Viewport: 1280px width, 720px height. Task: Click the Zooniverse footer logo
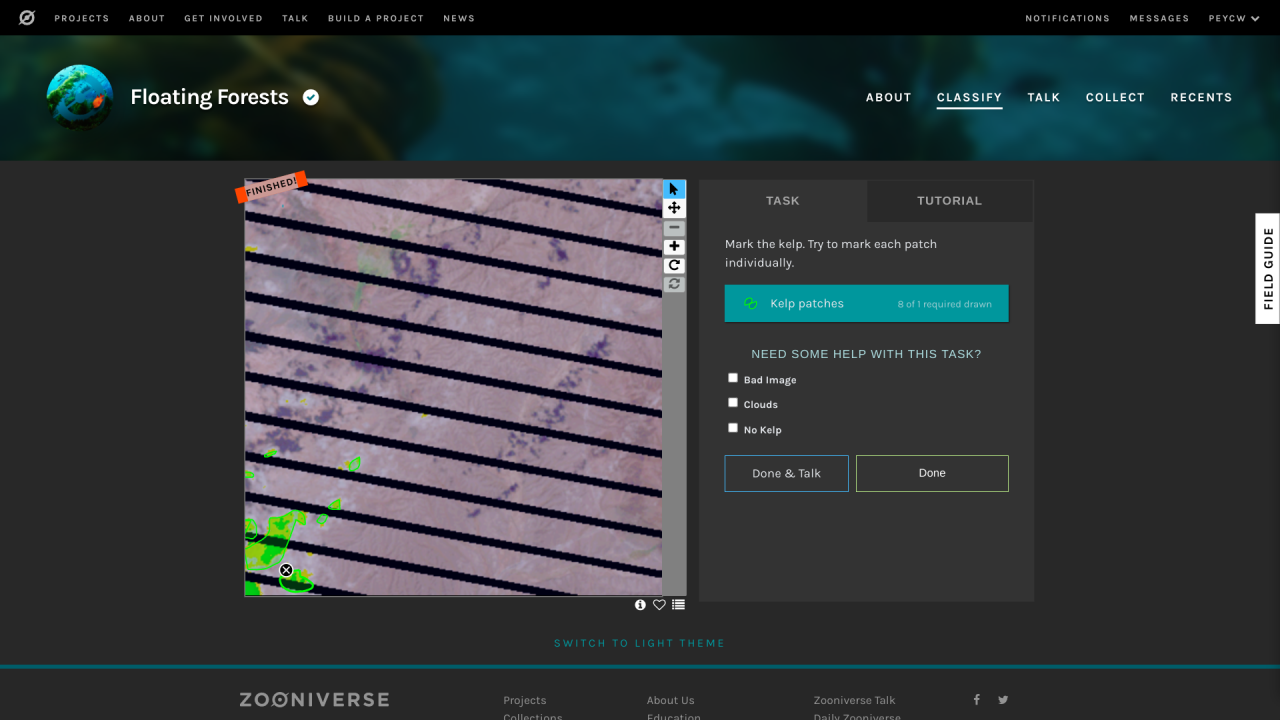(314, 699)
